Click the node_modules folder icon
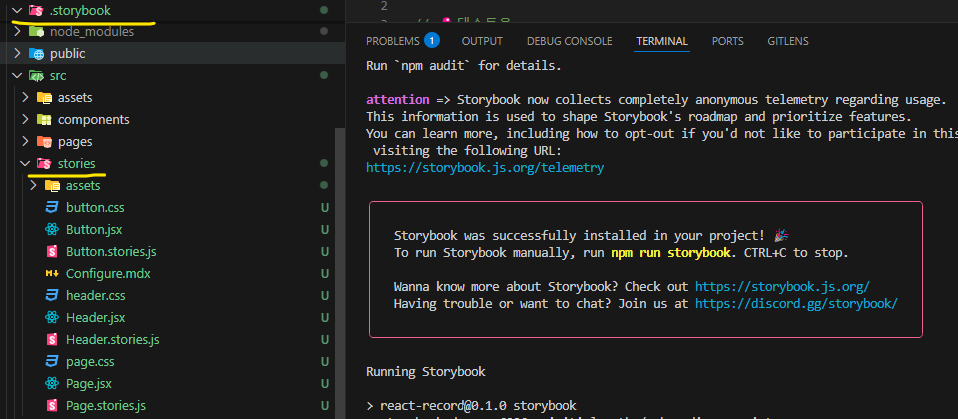 click(36, 31)
